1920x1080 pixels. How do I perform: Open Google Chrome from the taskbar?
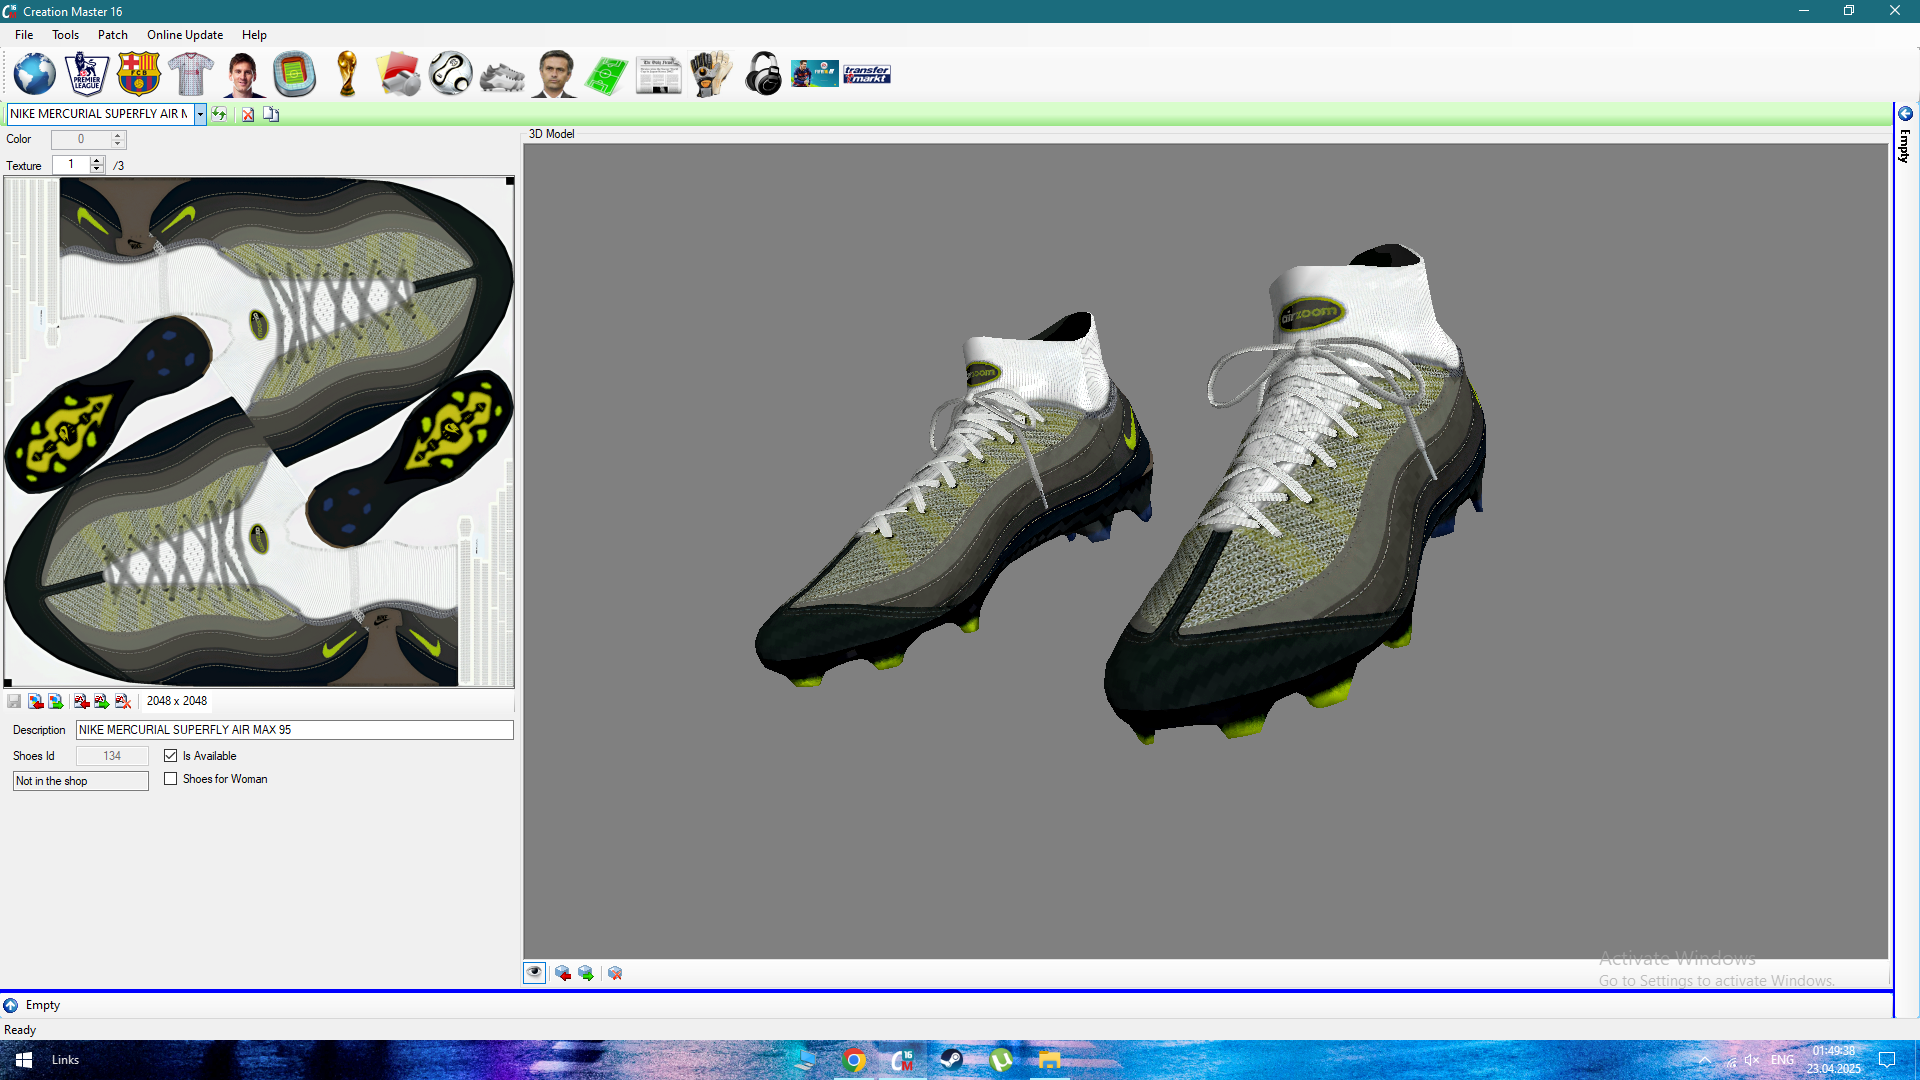(855, 1060)
